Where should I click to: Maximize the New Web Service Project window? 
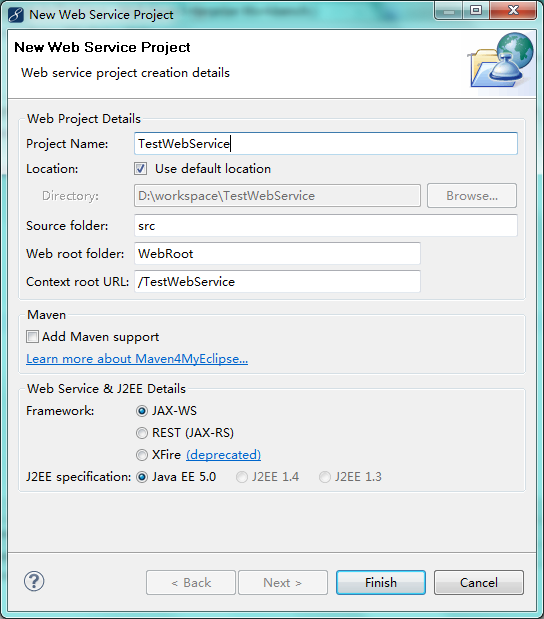pyautogui.click(x=476, y=10)
